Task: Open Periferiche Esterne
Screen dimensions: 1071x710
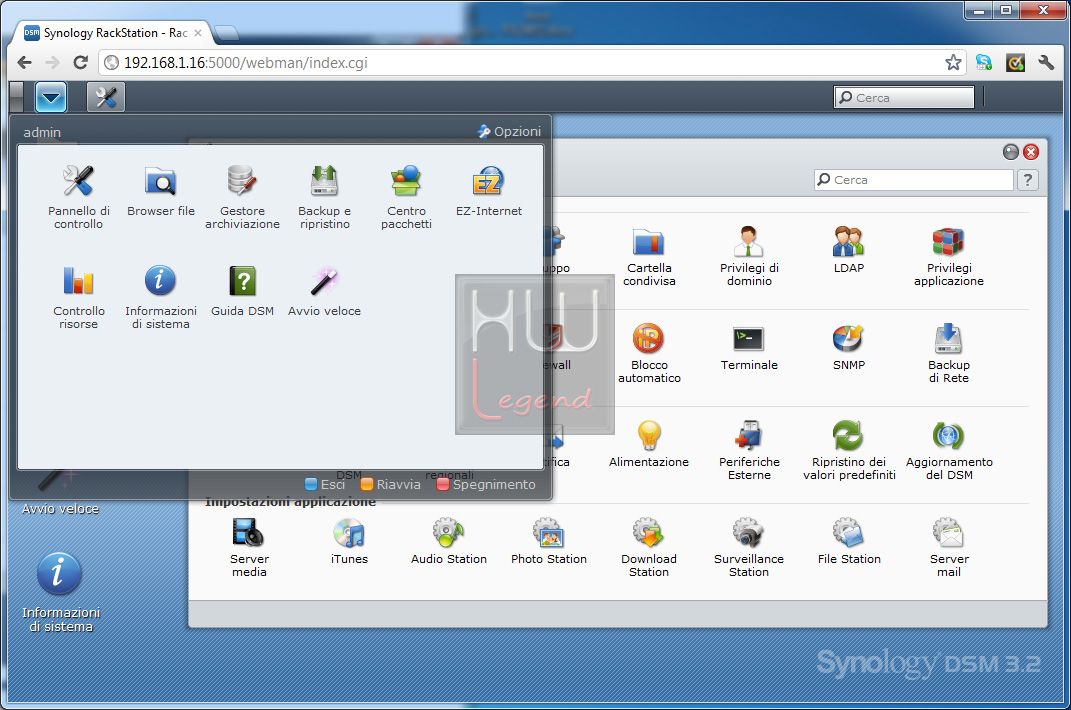Action: click(749, 450)
